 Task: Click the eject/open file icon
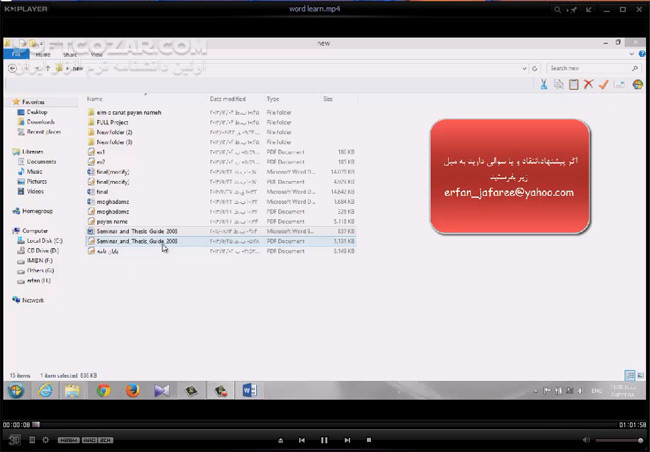(281, 440)
